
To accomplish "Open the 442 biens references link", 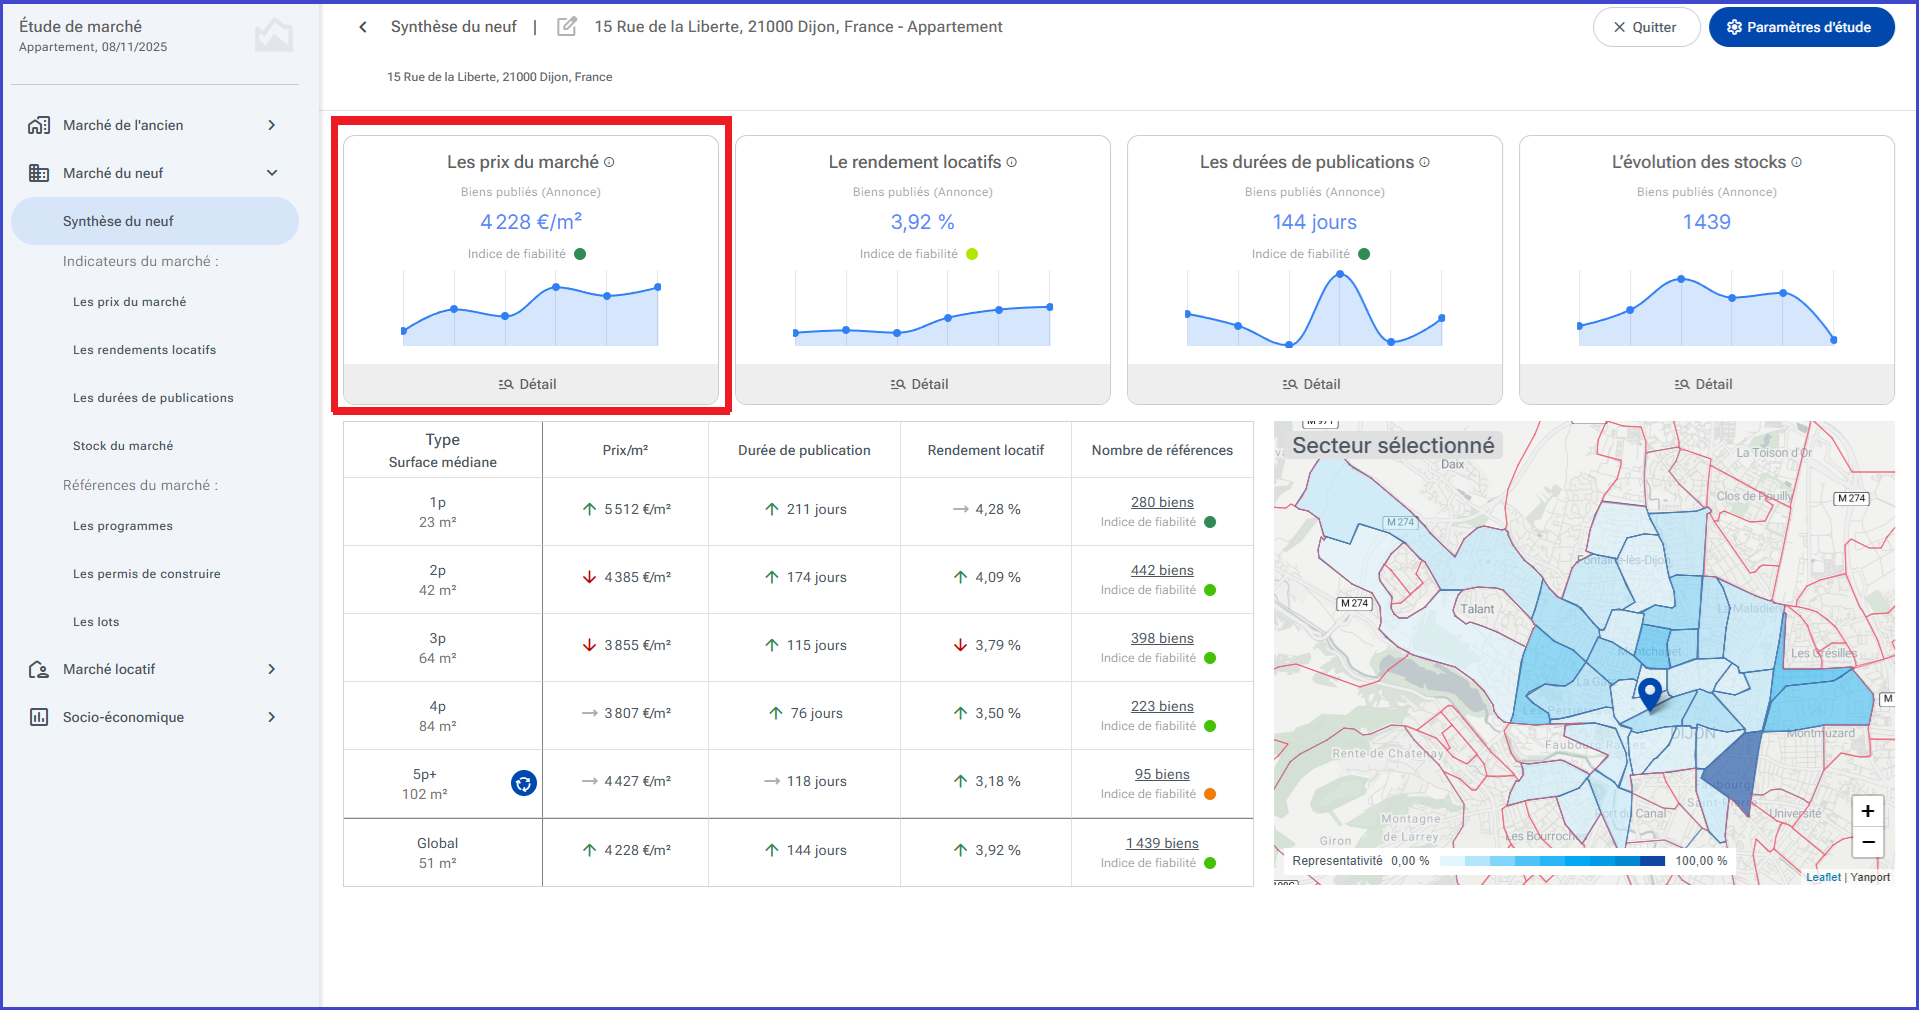I will click(1162, 570).
